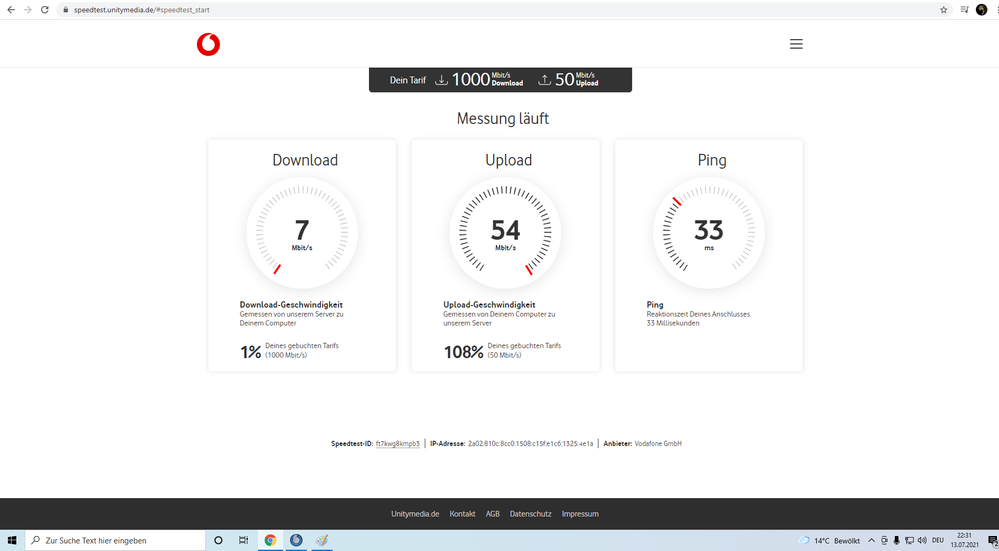Viewport: 999px width, 551px height.
Task: Open Task View on taskbar
Action: click(x=243, y=540)
